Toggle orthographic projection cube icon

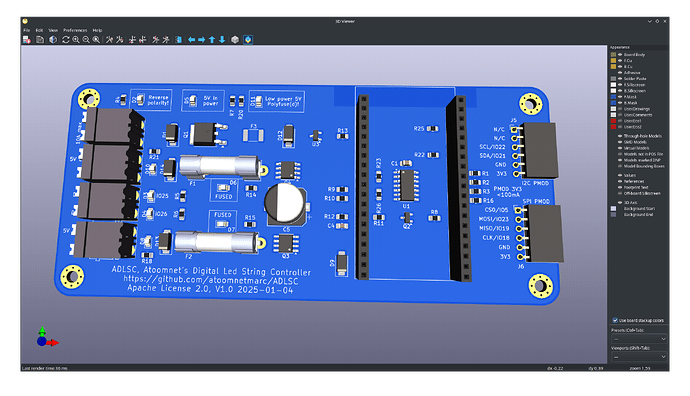[235, 40]
